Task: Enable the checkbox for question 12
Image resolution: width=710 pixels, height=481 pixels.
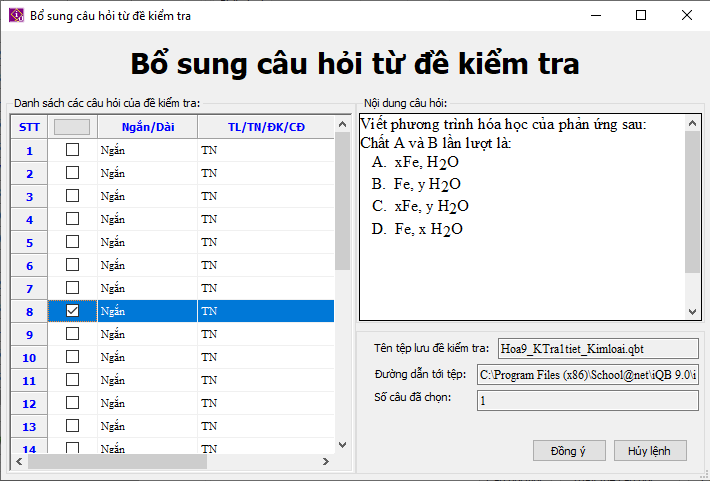Action: tap(72, 403)
